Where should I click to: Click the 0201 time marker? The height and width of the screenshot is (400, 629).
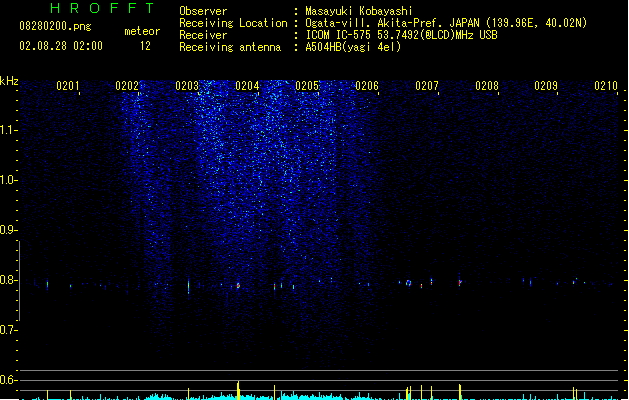point(67,86)
